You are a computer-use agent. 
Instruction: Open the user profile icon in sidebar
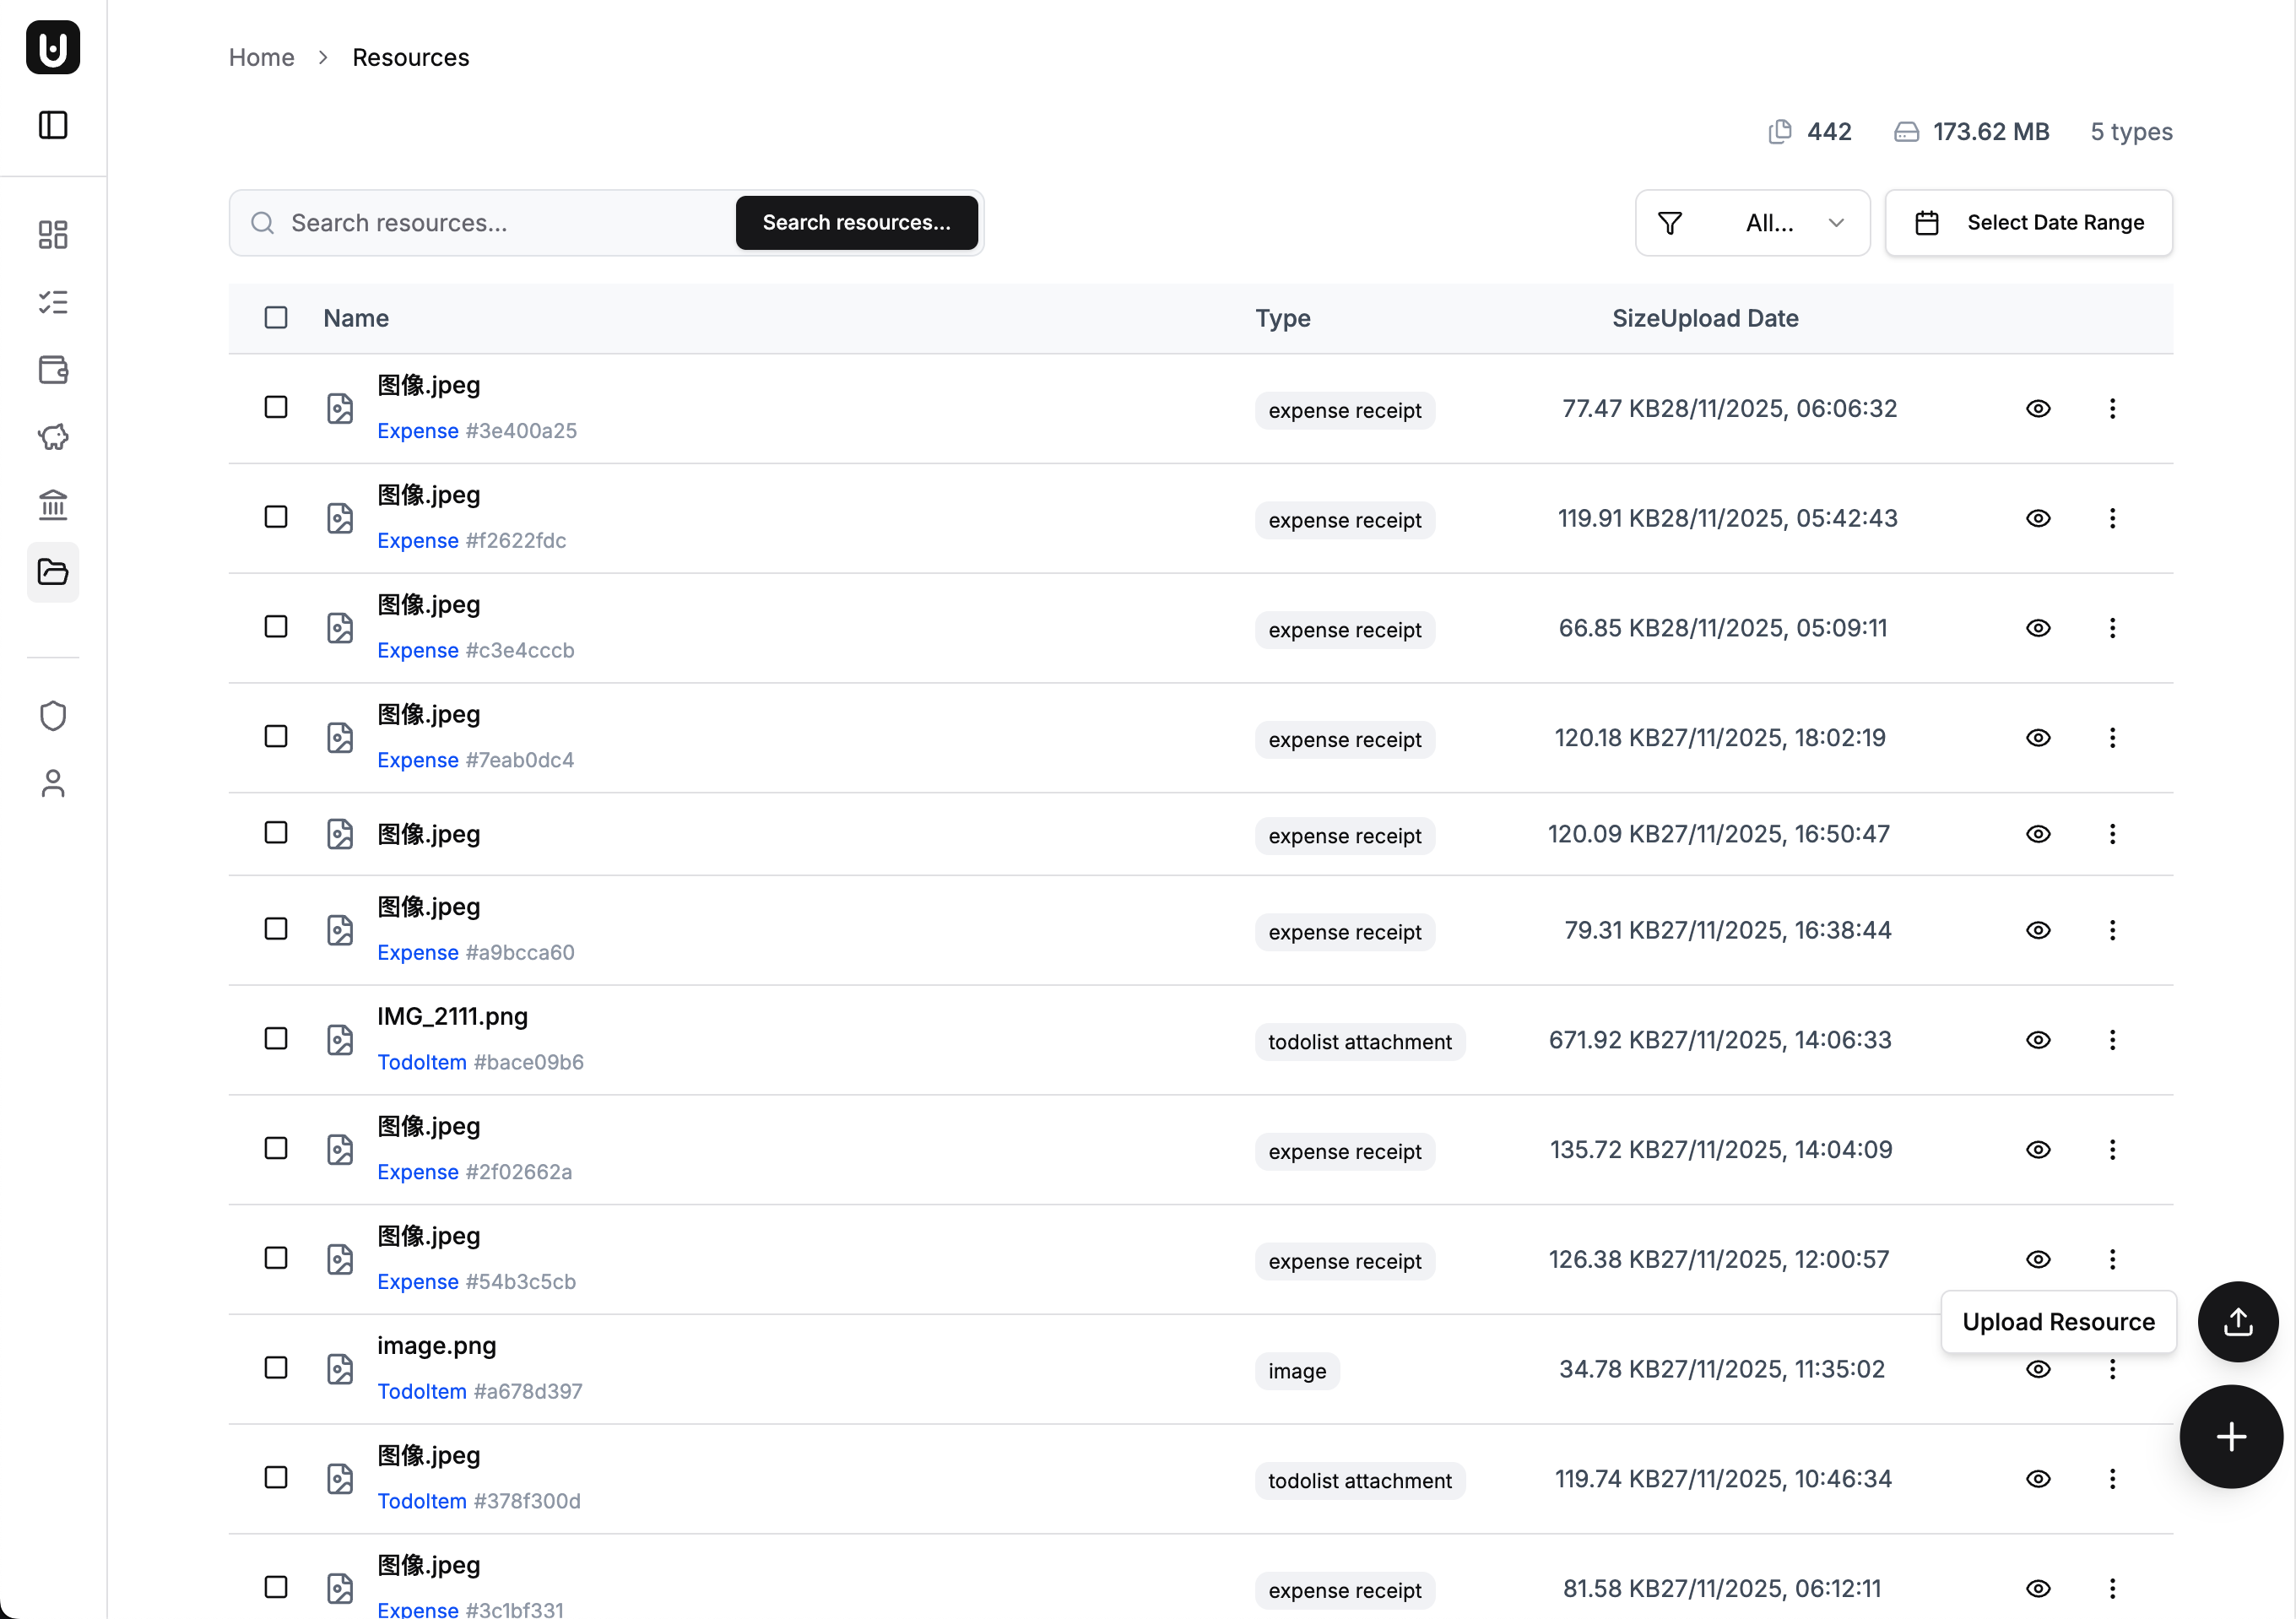point(53,783)
